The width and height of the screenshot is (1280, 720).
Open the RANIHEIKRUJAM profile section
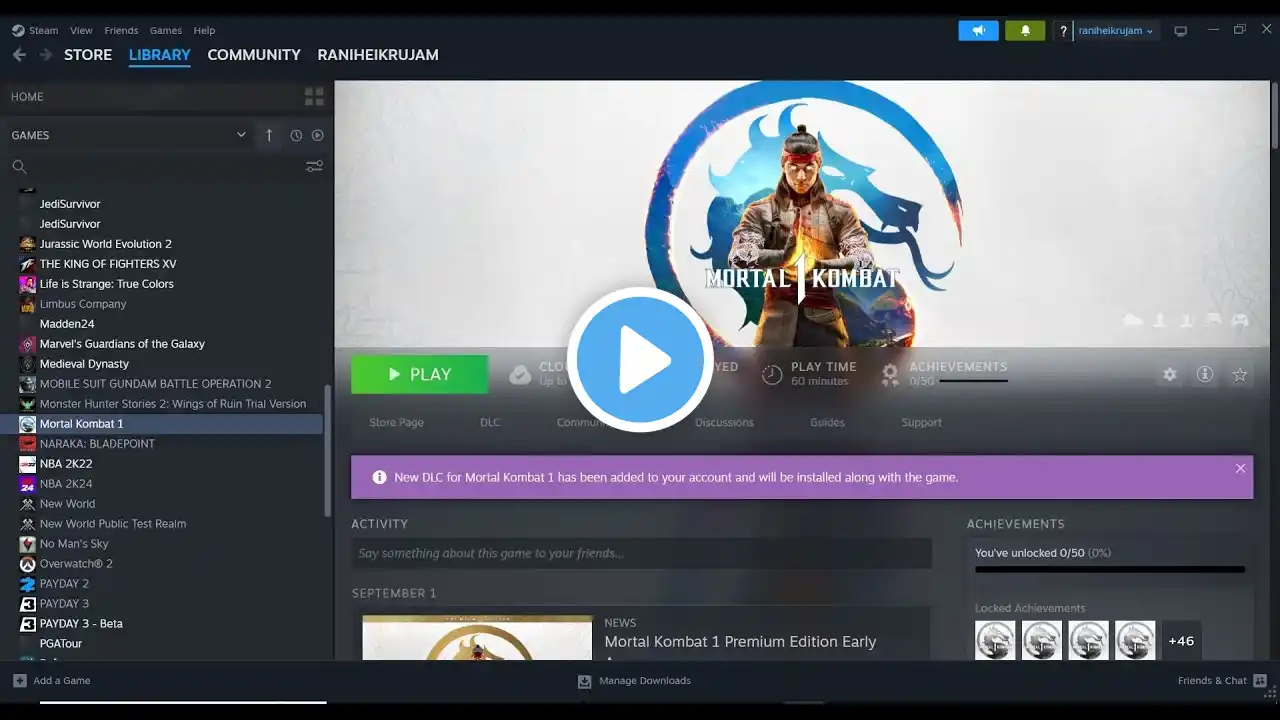point(378,55)
